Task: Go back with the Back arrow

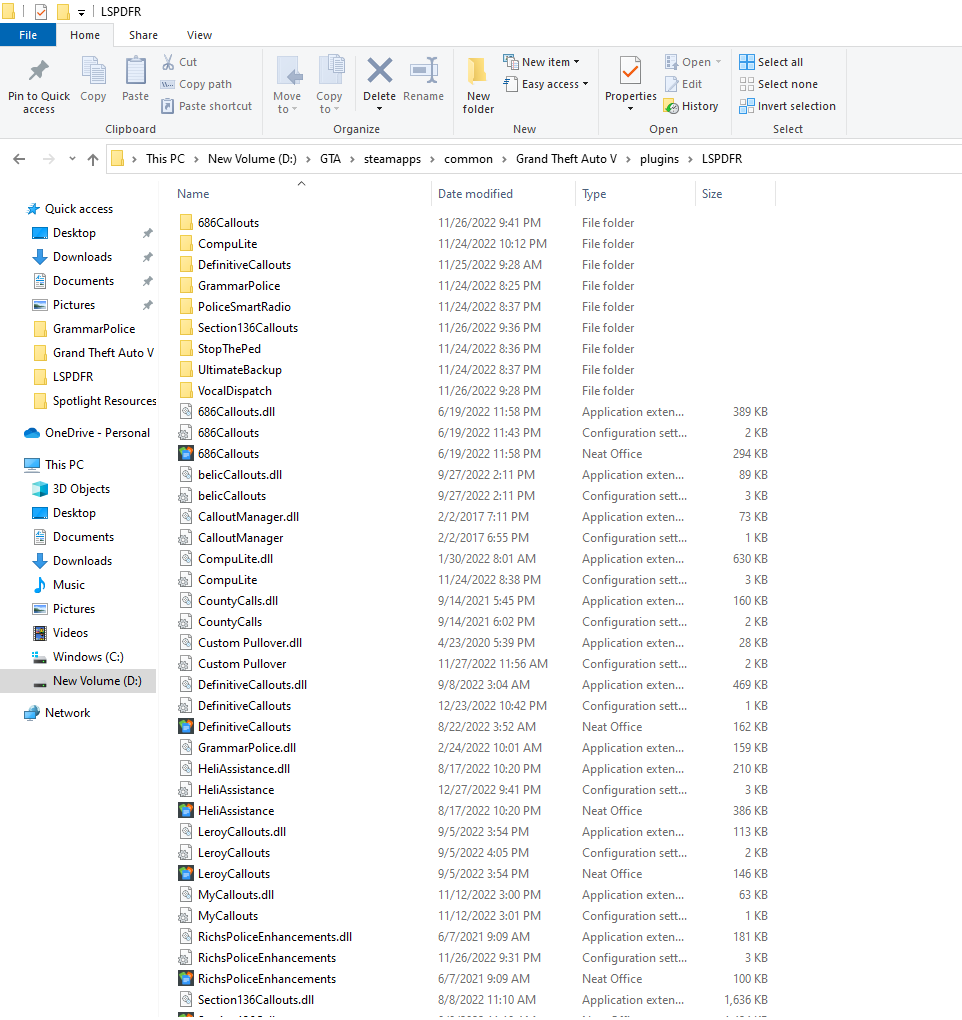Action: pyautogui.click(x=20, y=159)
